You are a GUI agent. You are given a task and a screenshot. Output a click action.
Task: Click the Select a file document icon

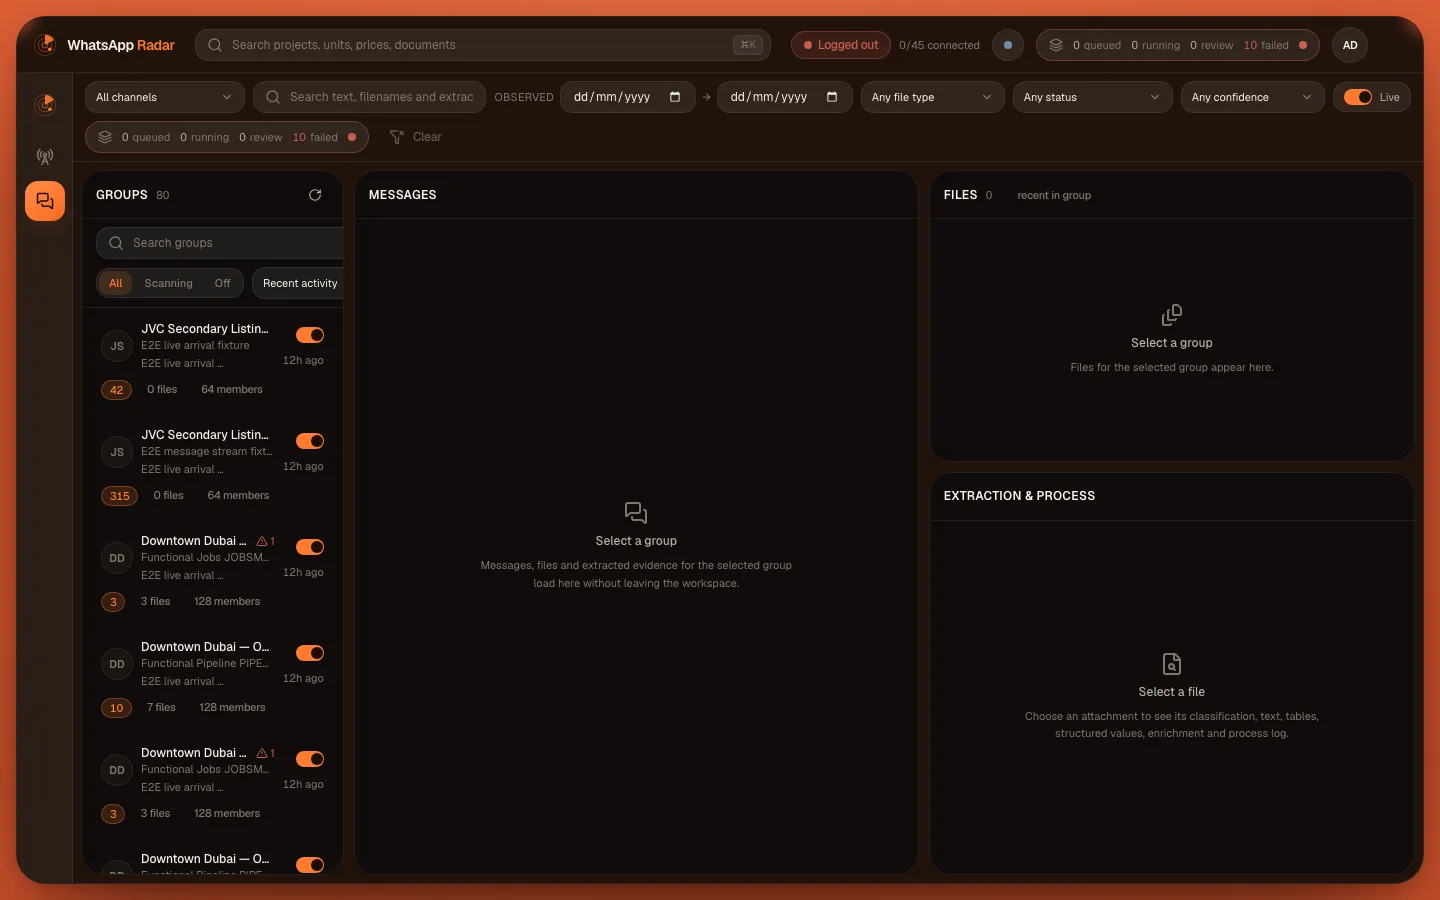coord(1172,664)
